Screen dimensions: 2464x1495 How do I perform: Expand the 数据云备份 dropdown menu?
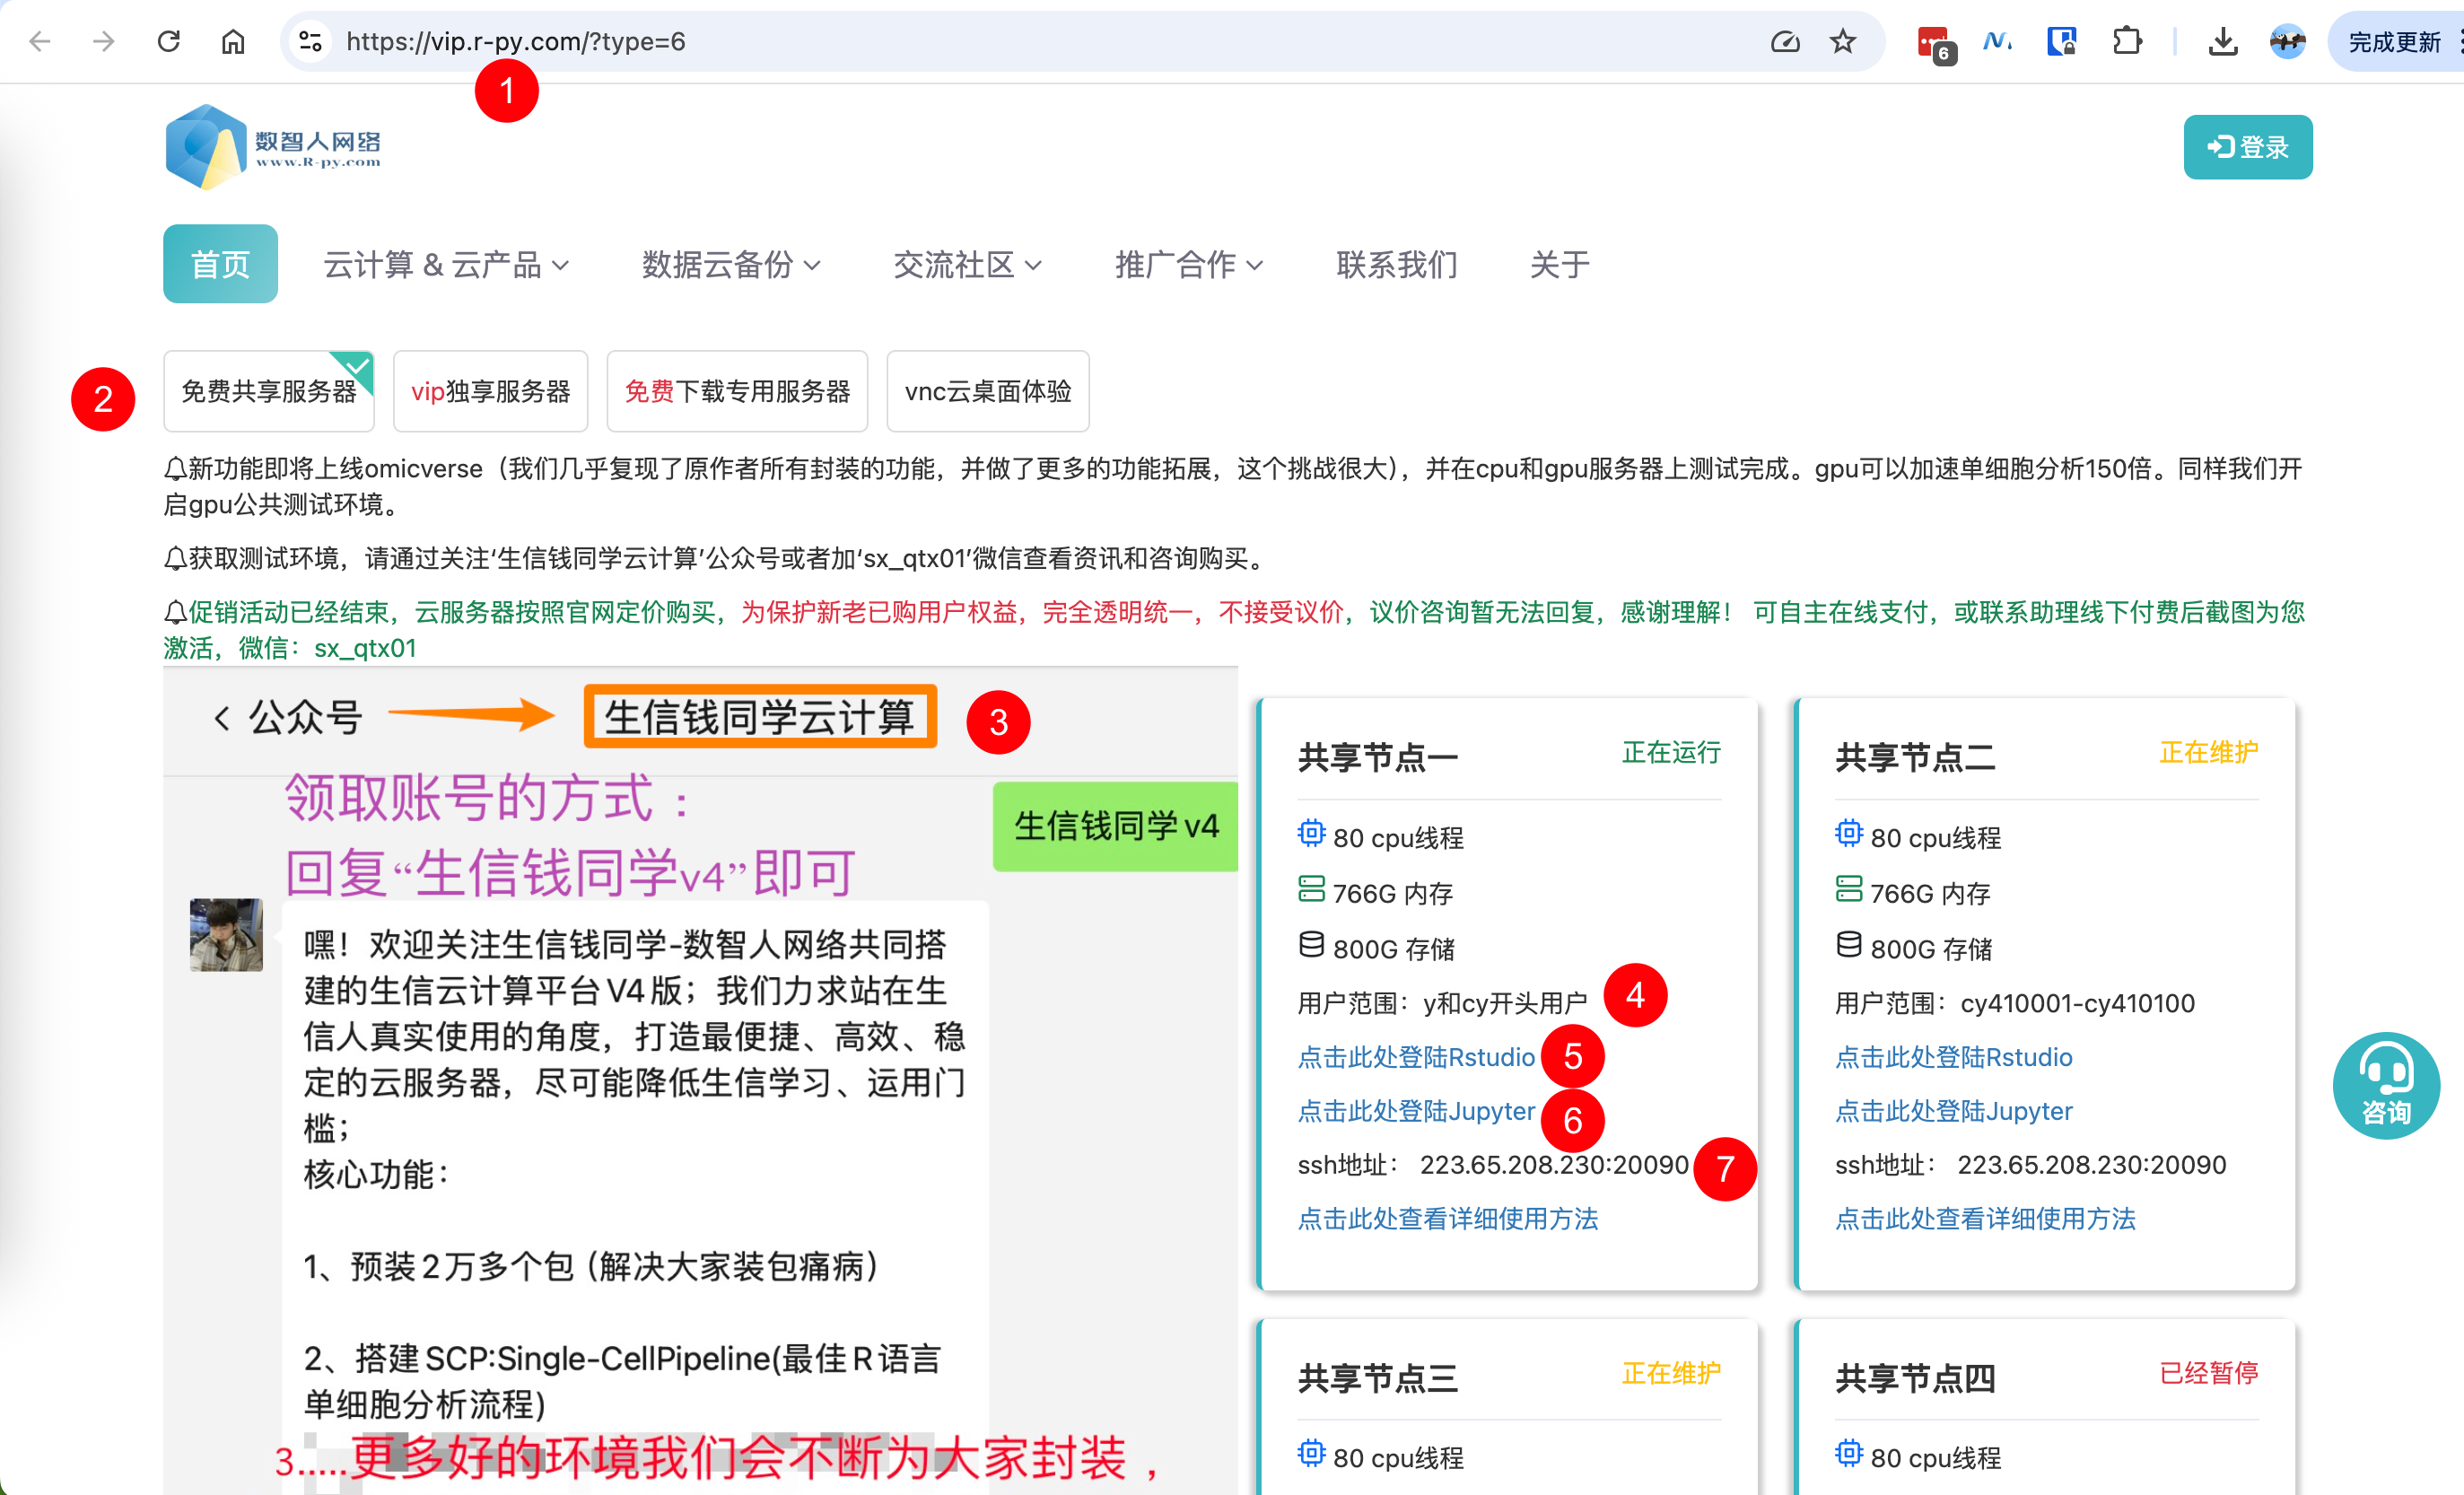[x=730, y=265]
